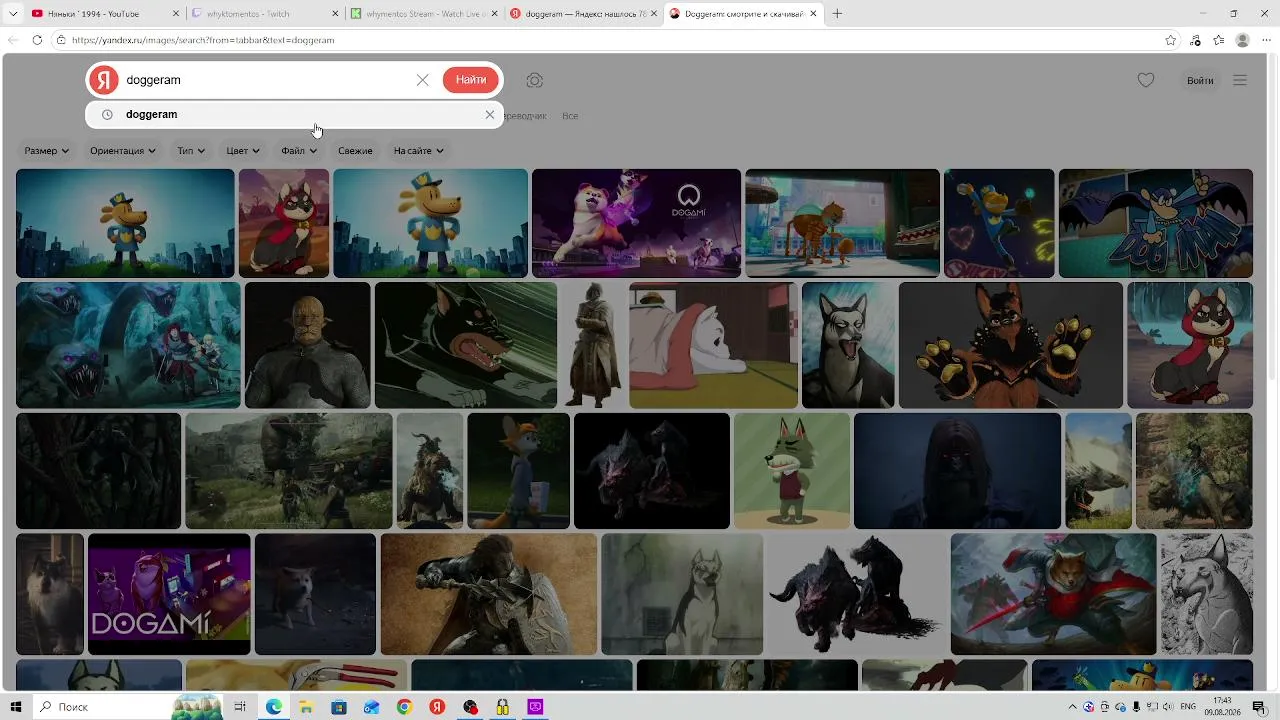1280x720 pixels.
Task: Show hidden system tray icons
Action: coord(1072,707)
